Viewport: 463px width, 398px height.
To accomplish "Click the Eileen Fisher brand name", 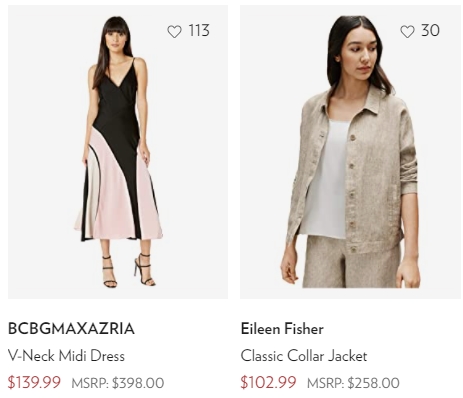I will click(282, 329).
